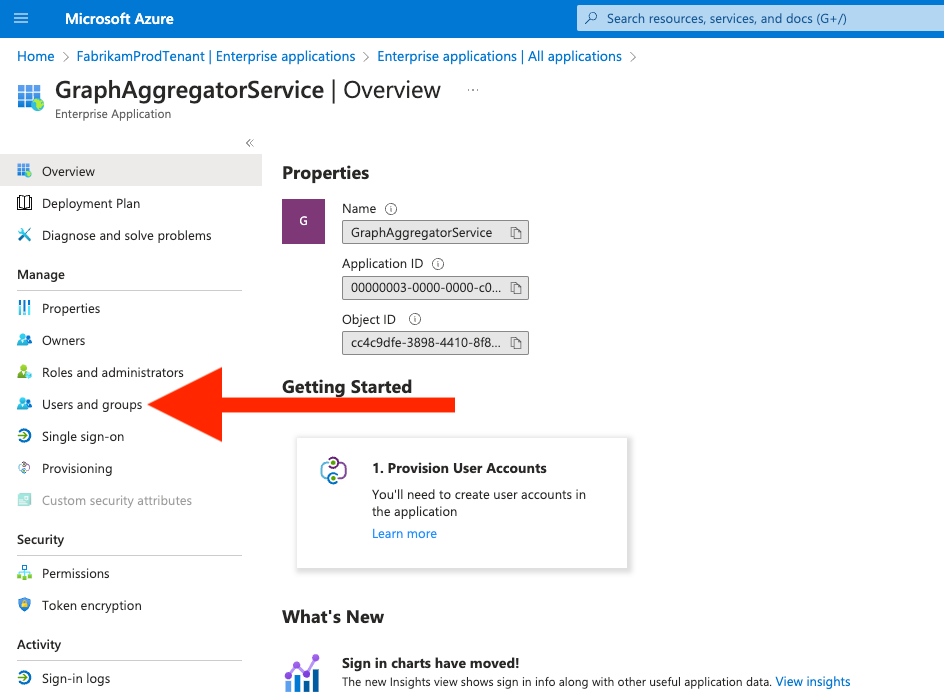Screen dimensions: 944x700
Task: Select Overview in the side menu
Action: point(131,171)
